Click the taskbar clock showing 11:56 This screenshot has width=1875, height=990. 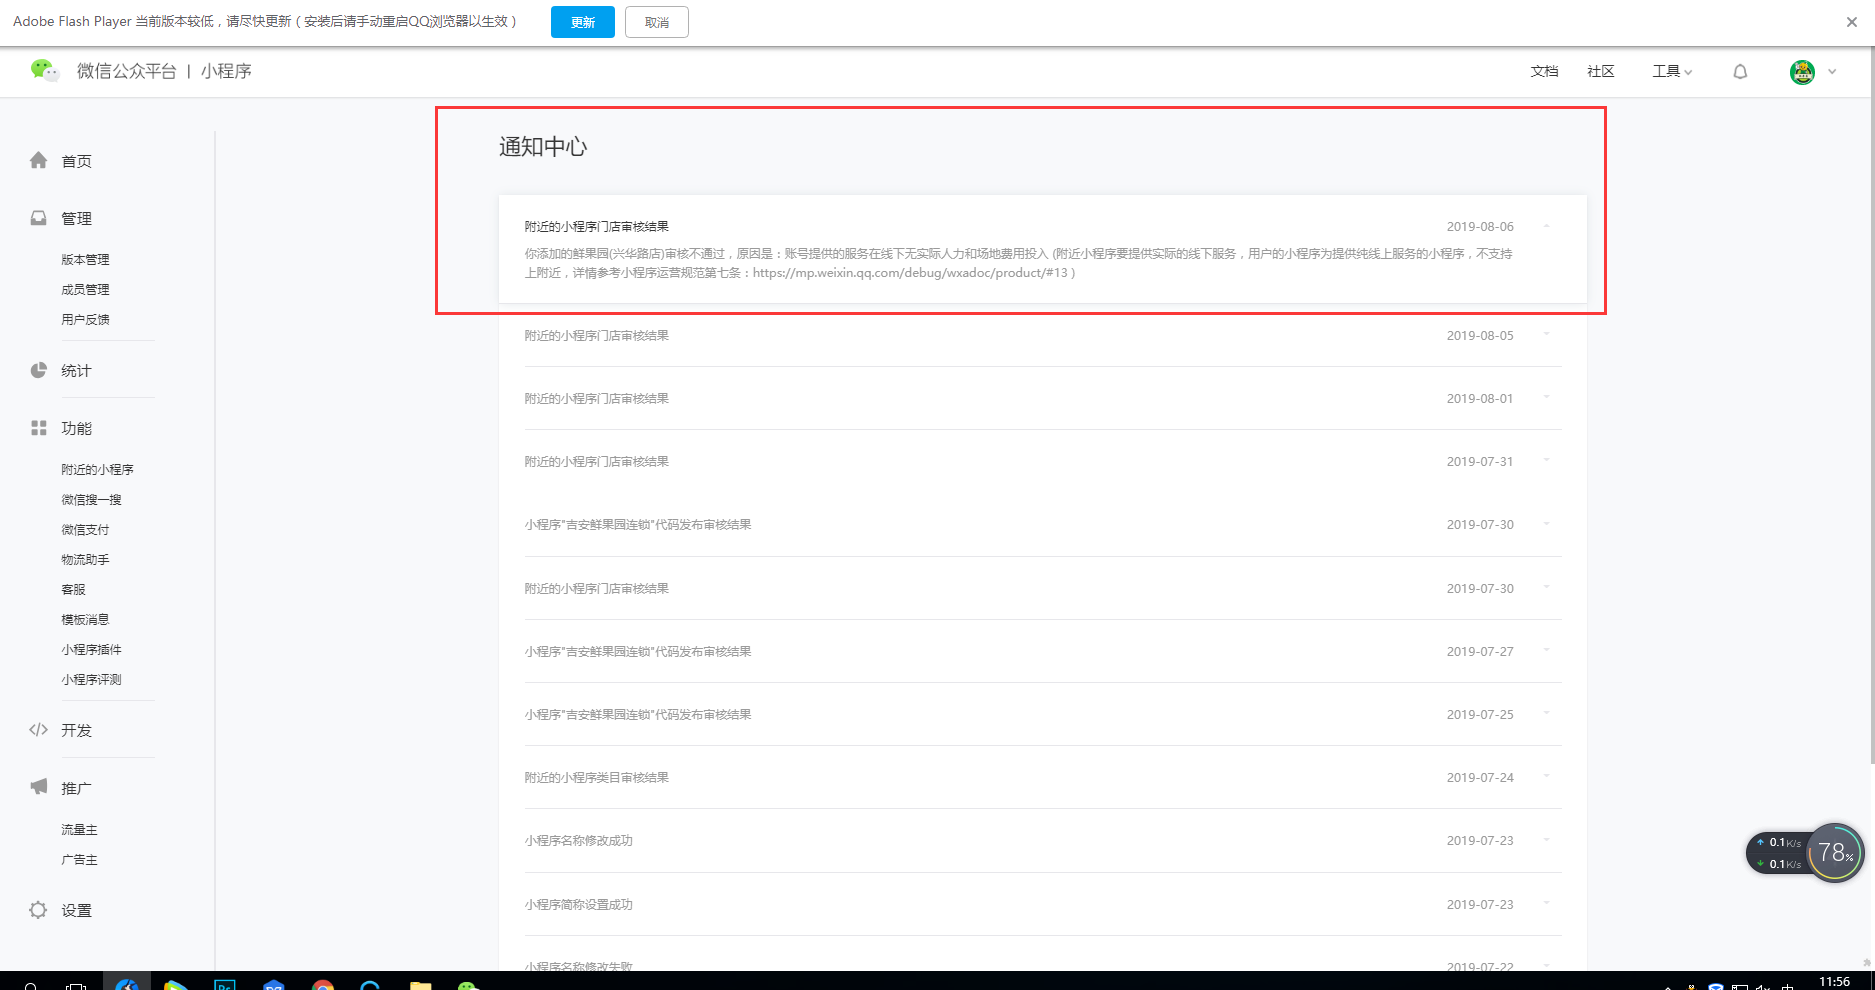click(1834, 982)
